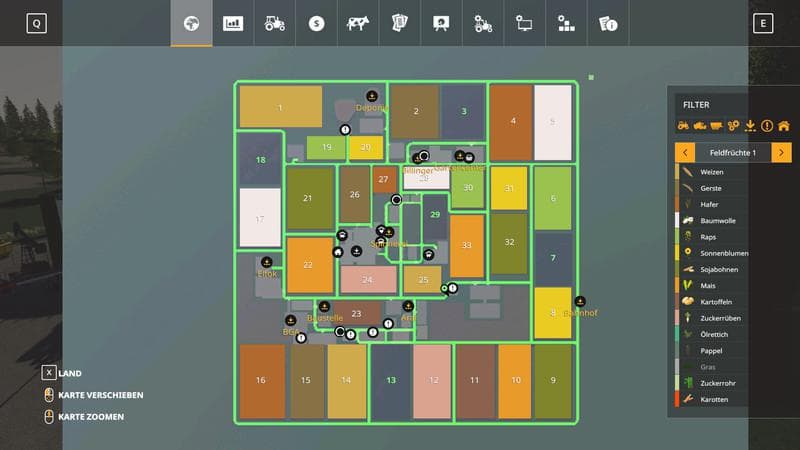
Task: Click the X Land view button
Action: [49, 373]
